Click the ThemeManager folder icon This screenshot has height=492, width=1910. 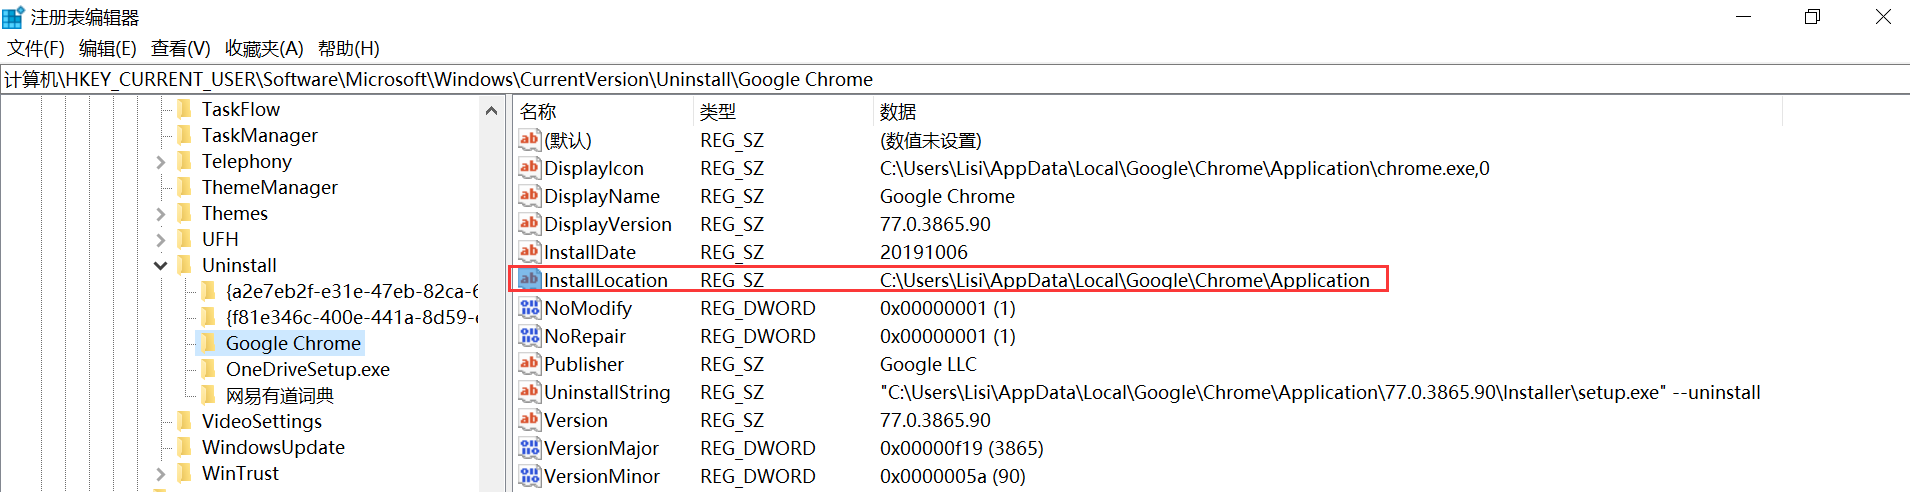click(185, 186)
